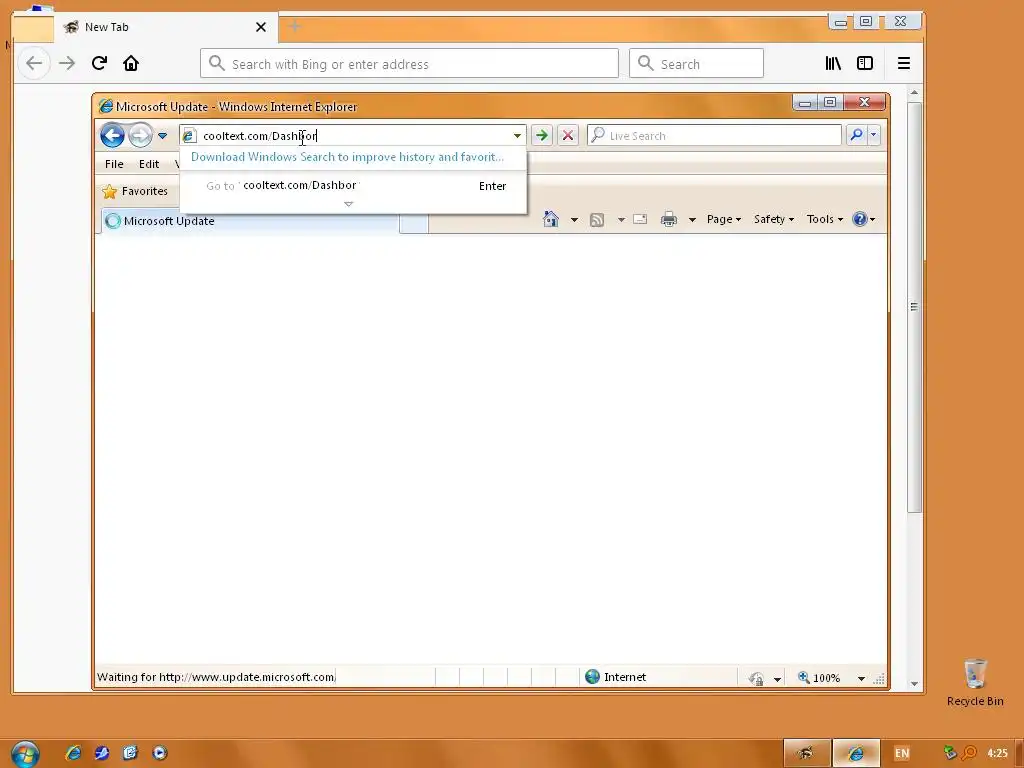The width and height of the screenshot is (1024, 768).
Task: Click the outer page scrollbar up arrow
Action: (914, 93)
